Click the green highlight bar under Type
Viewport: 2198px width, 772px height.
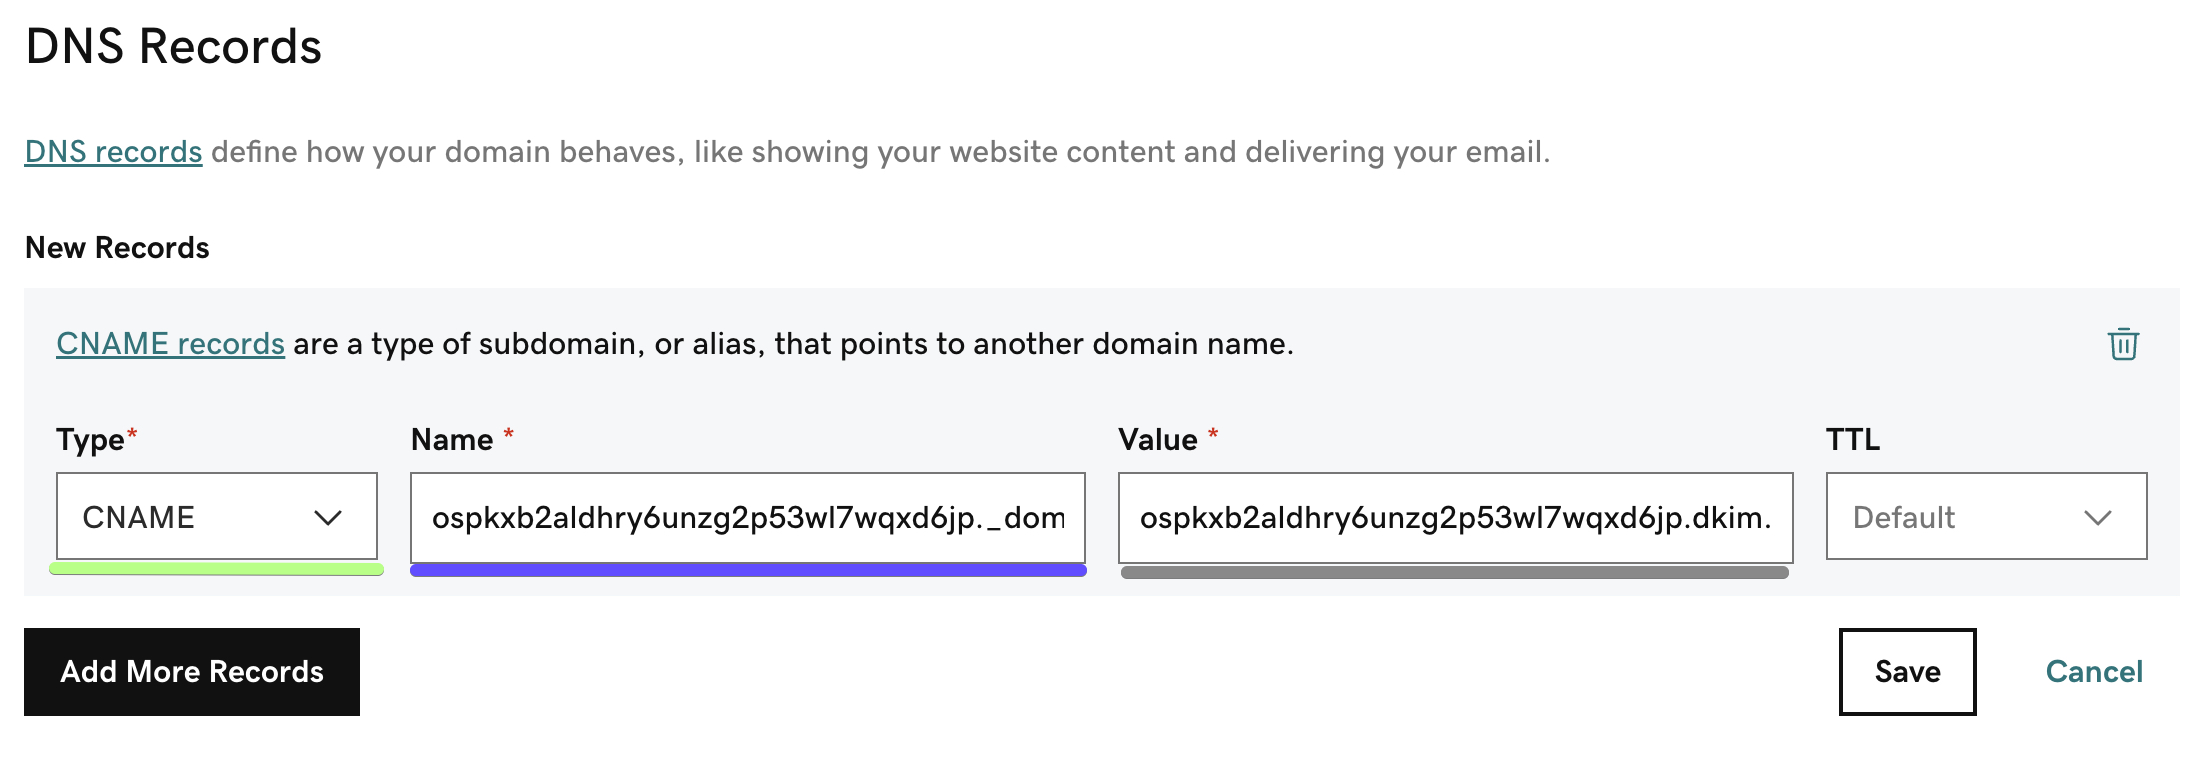tap(217, 569)
